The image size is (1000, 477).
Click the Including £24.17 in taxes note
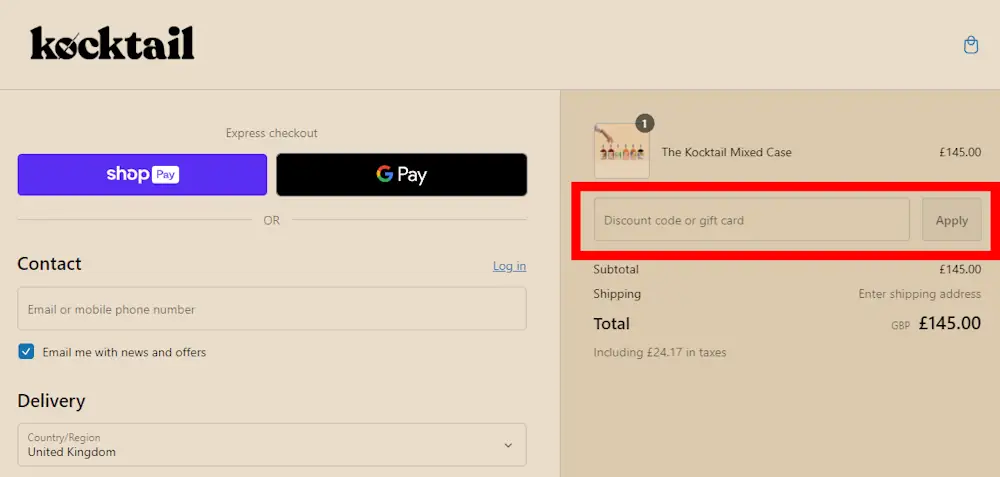(660, 352)
